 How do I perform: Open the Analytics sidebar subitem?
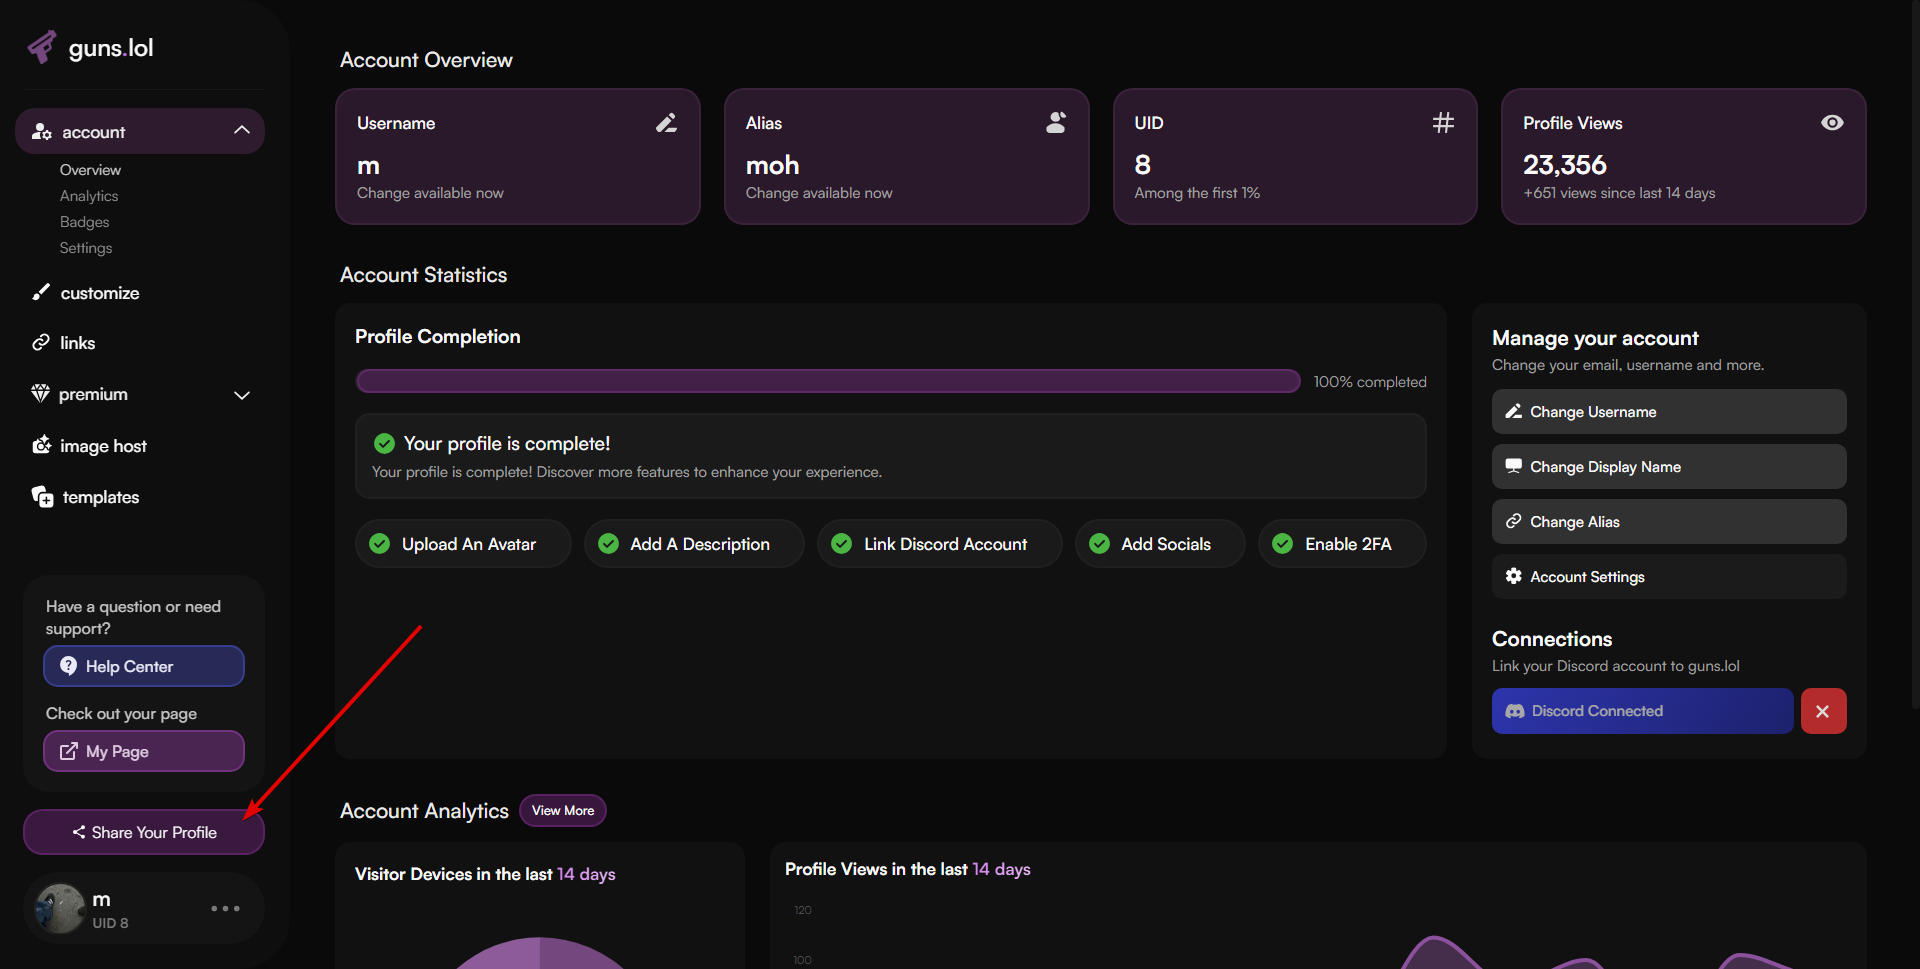pyautogui.click(x=89, y=196)
